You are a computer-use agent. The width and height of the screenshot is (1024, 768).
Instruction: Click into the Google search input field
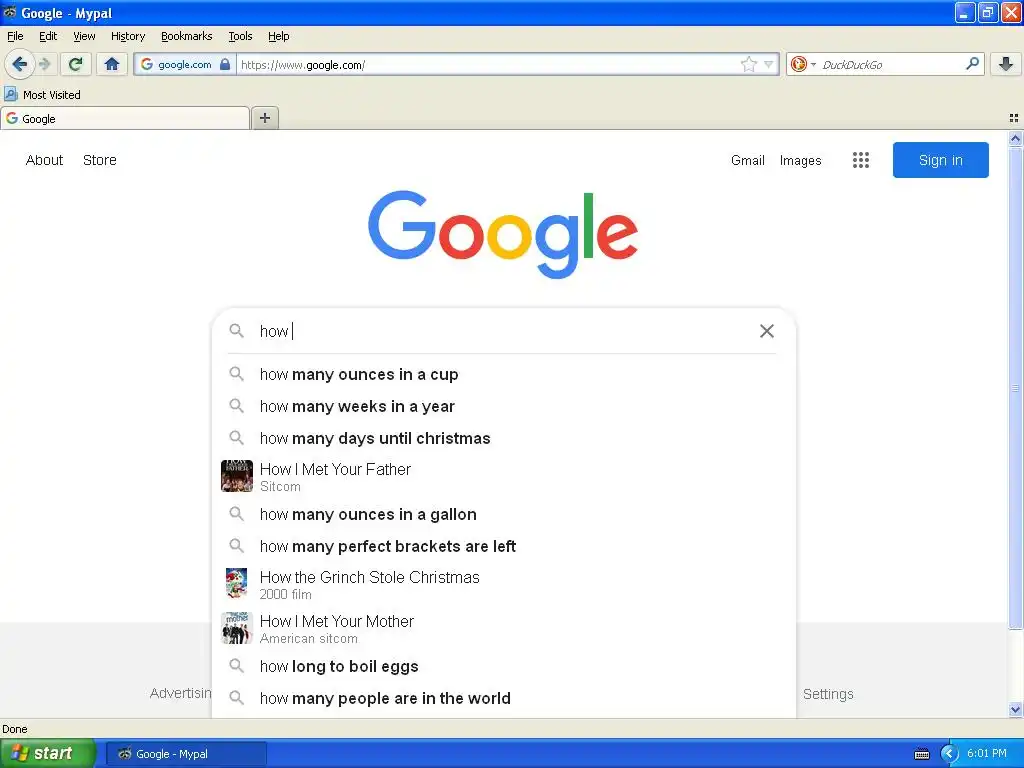(x=503, y=331)
